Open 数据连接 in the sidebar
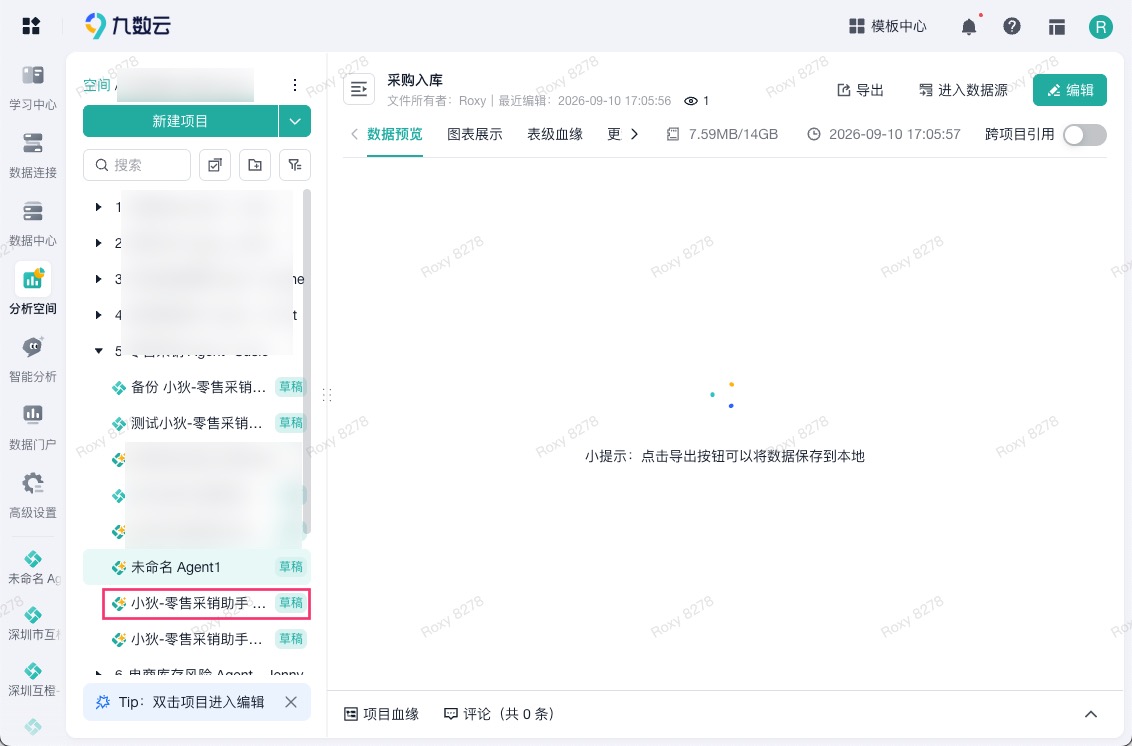1132x746 pixels. (x=32, y=155)
